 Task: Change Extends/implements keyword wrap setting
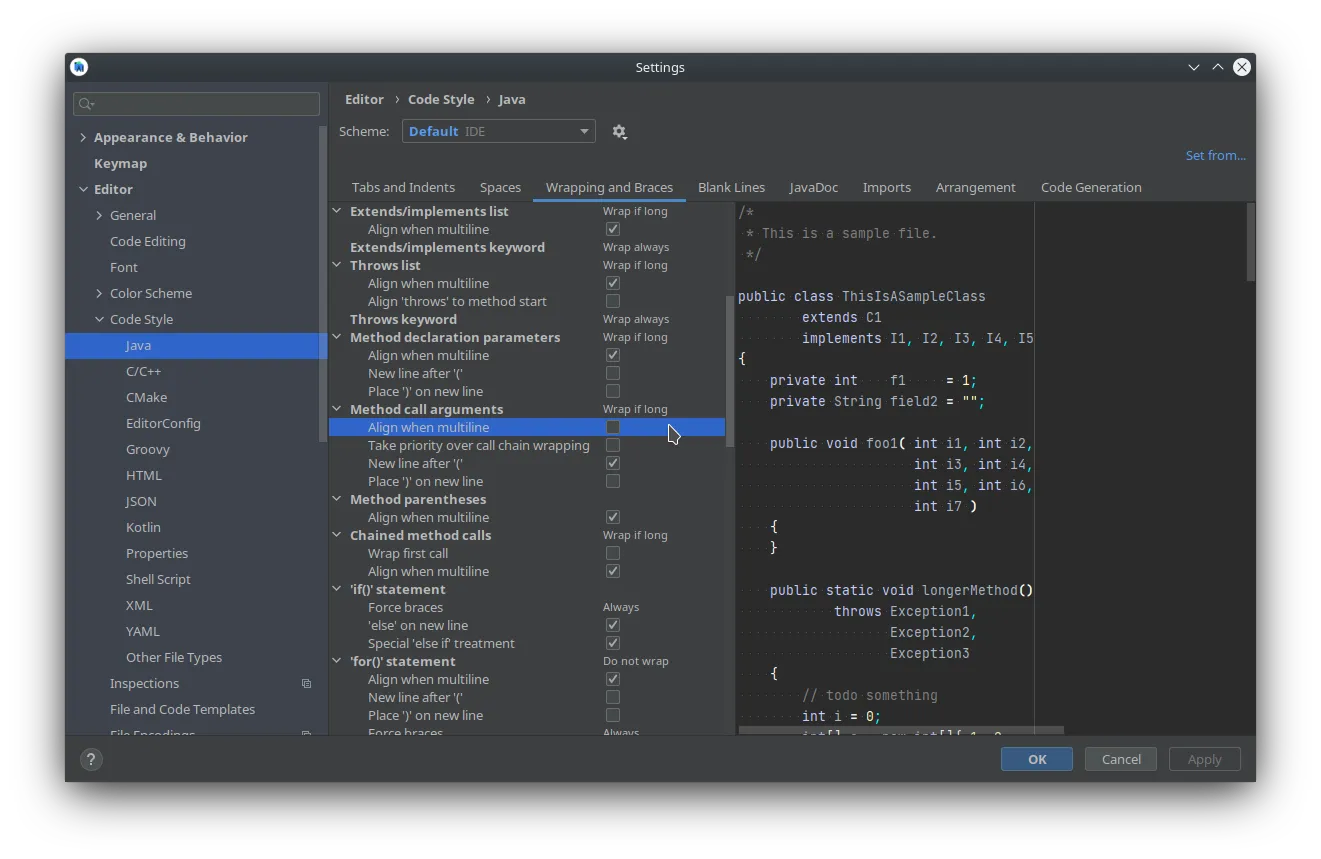click(636, 247)
